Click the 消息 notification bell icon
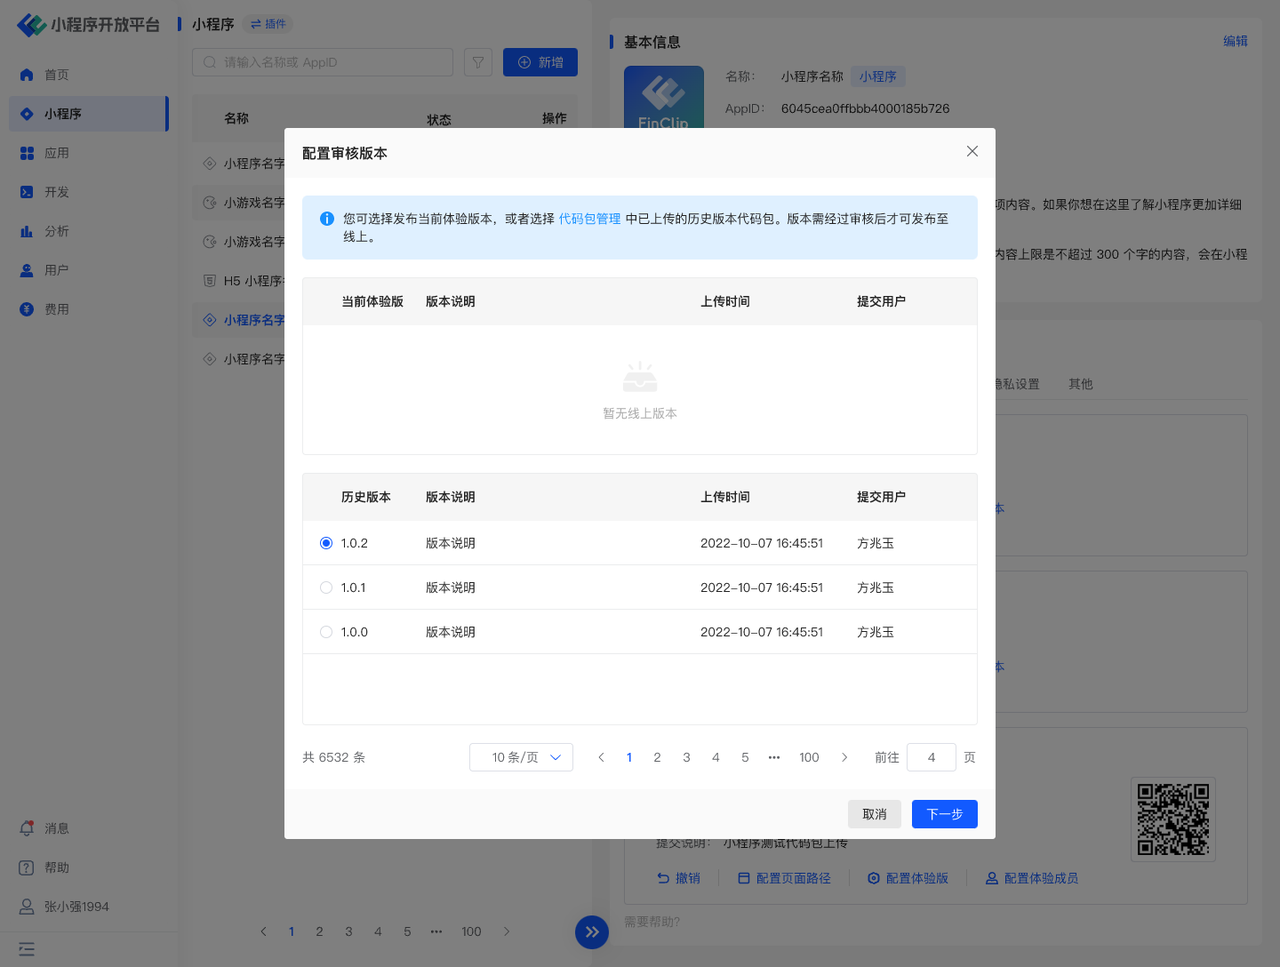The image size is (1280, 967). pos(27,828)
